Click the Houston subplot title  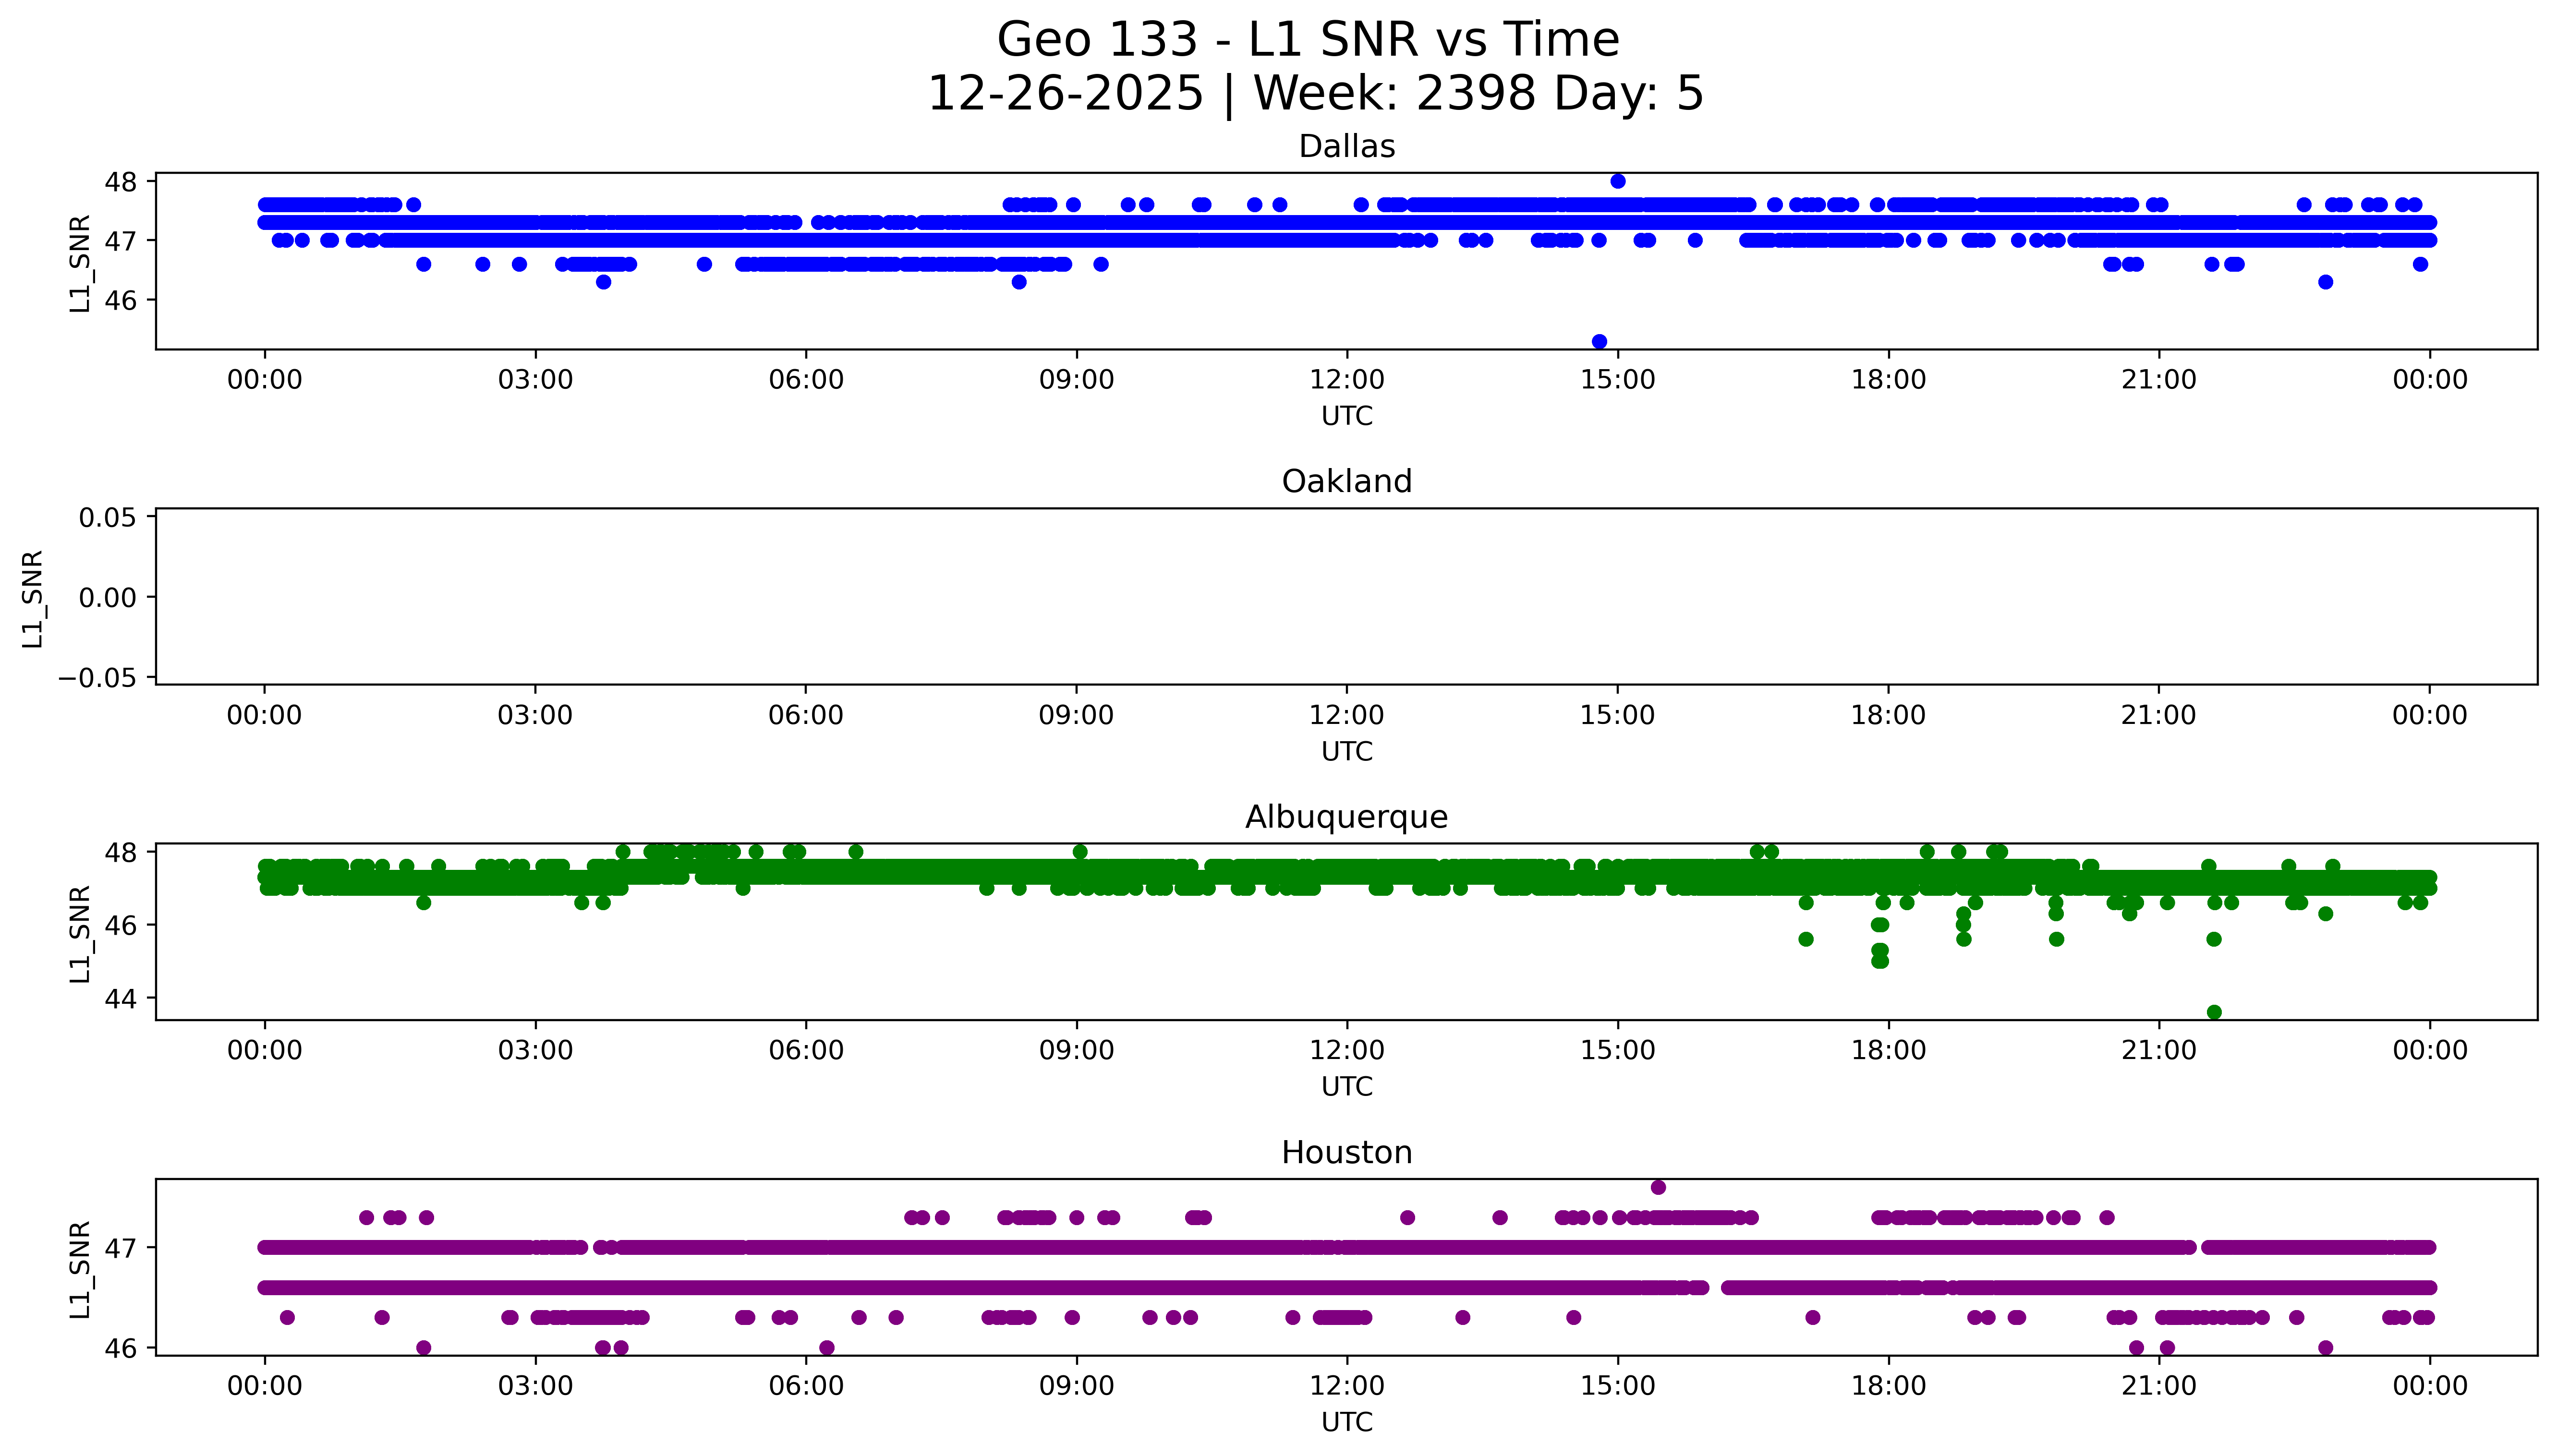(1346, 1153)
